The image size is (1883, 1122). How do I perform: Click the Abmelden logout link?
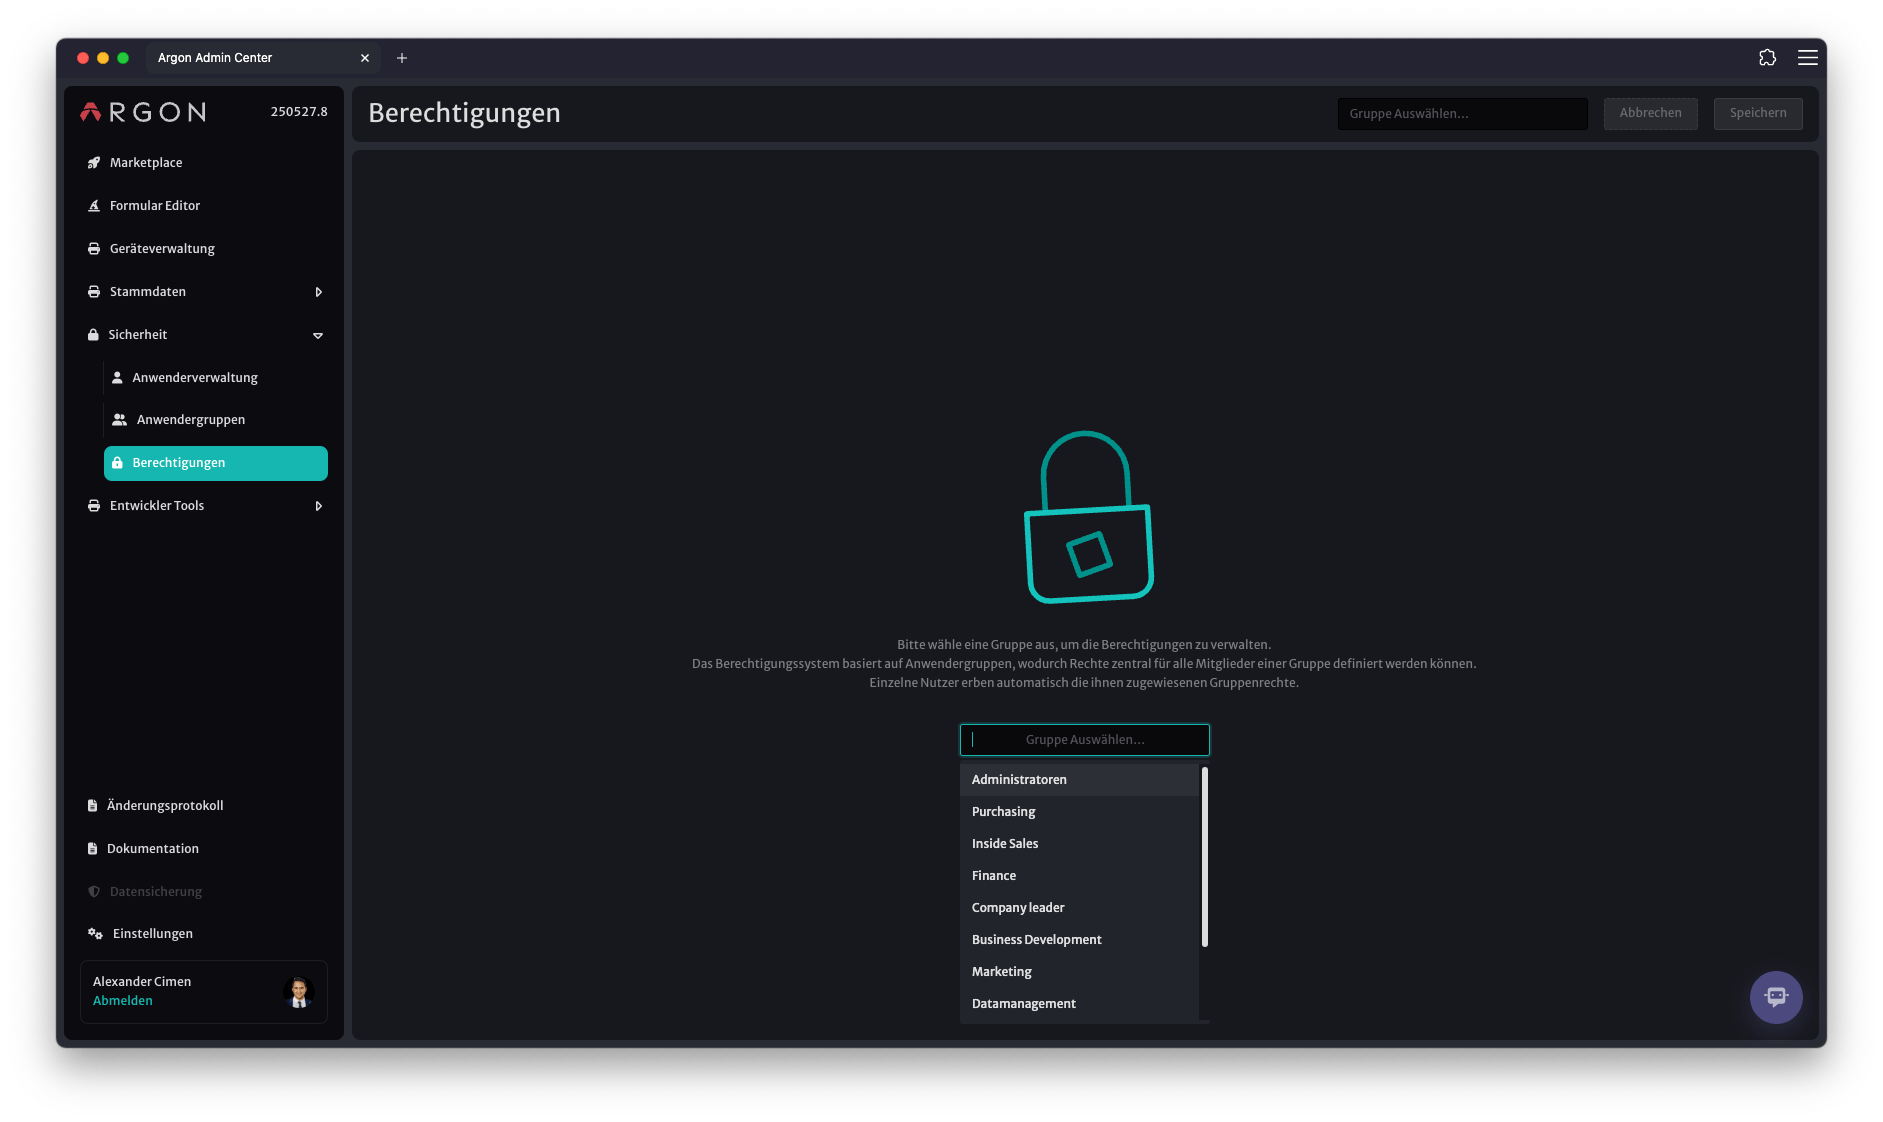click(123, 1001)
